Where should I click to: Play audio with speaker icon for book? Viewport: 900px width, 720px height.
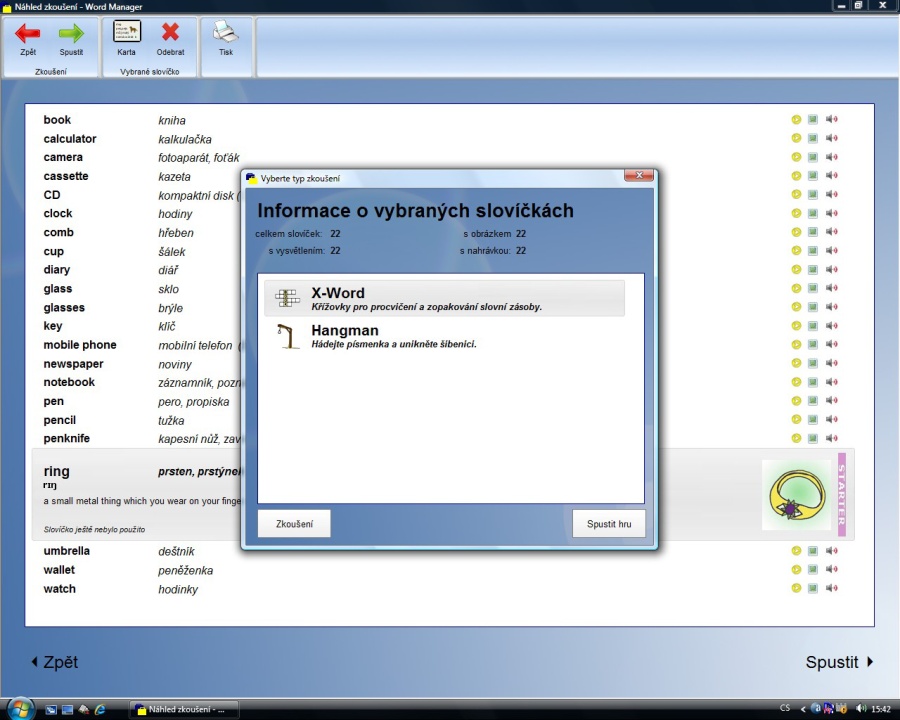pos(831,120)
